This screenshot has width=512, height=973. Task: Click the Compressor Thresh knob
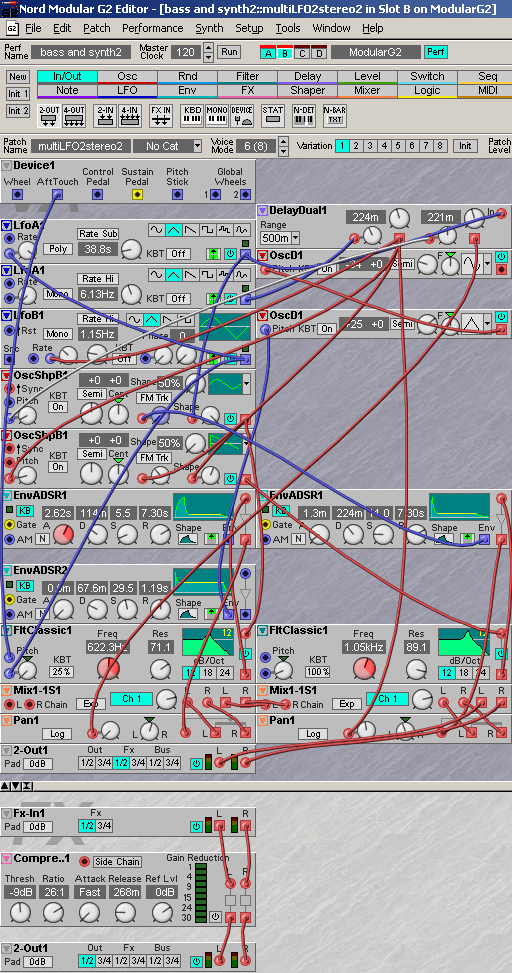[x=20, y=912]
